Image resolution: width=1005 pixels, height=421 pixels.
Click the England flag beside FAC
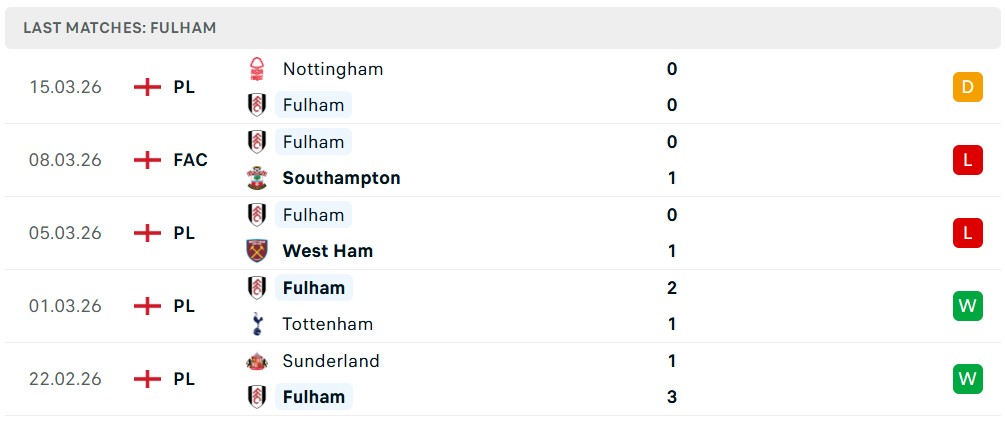tap(147, 160)
